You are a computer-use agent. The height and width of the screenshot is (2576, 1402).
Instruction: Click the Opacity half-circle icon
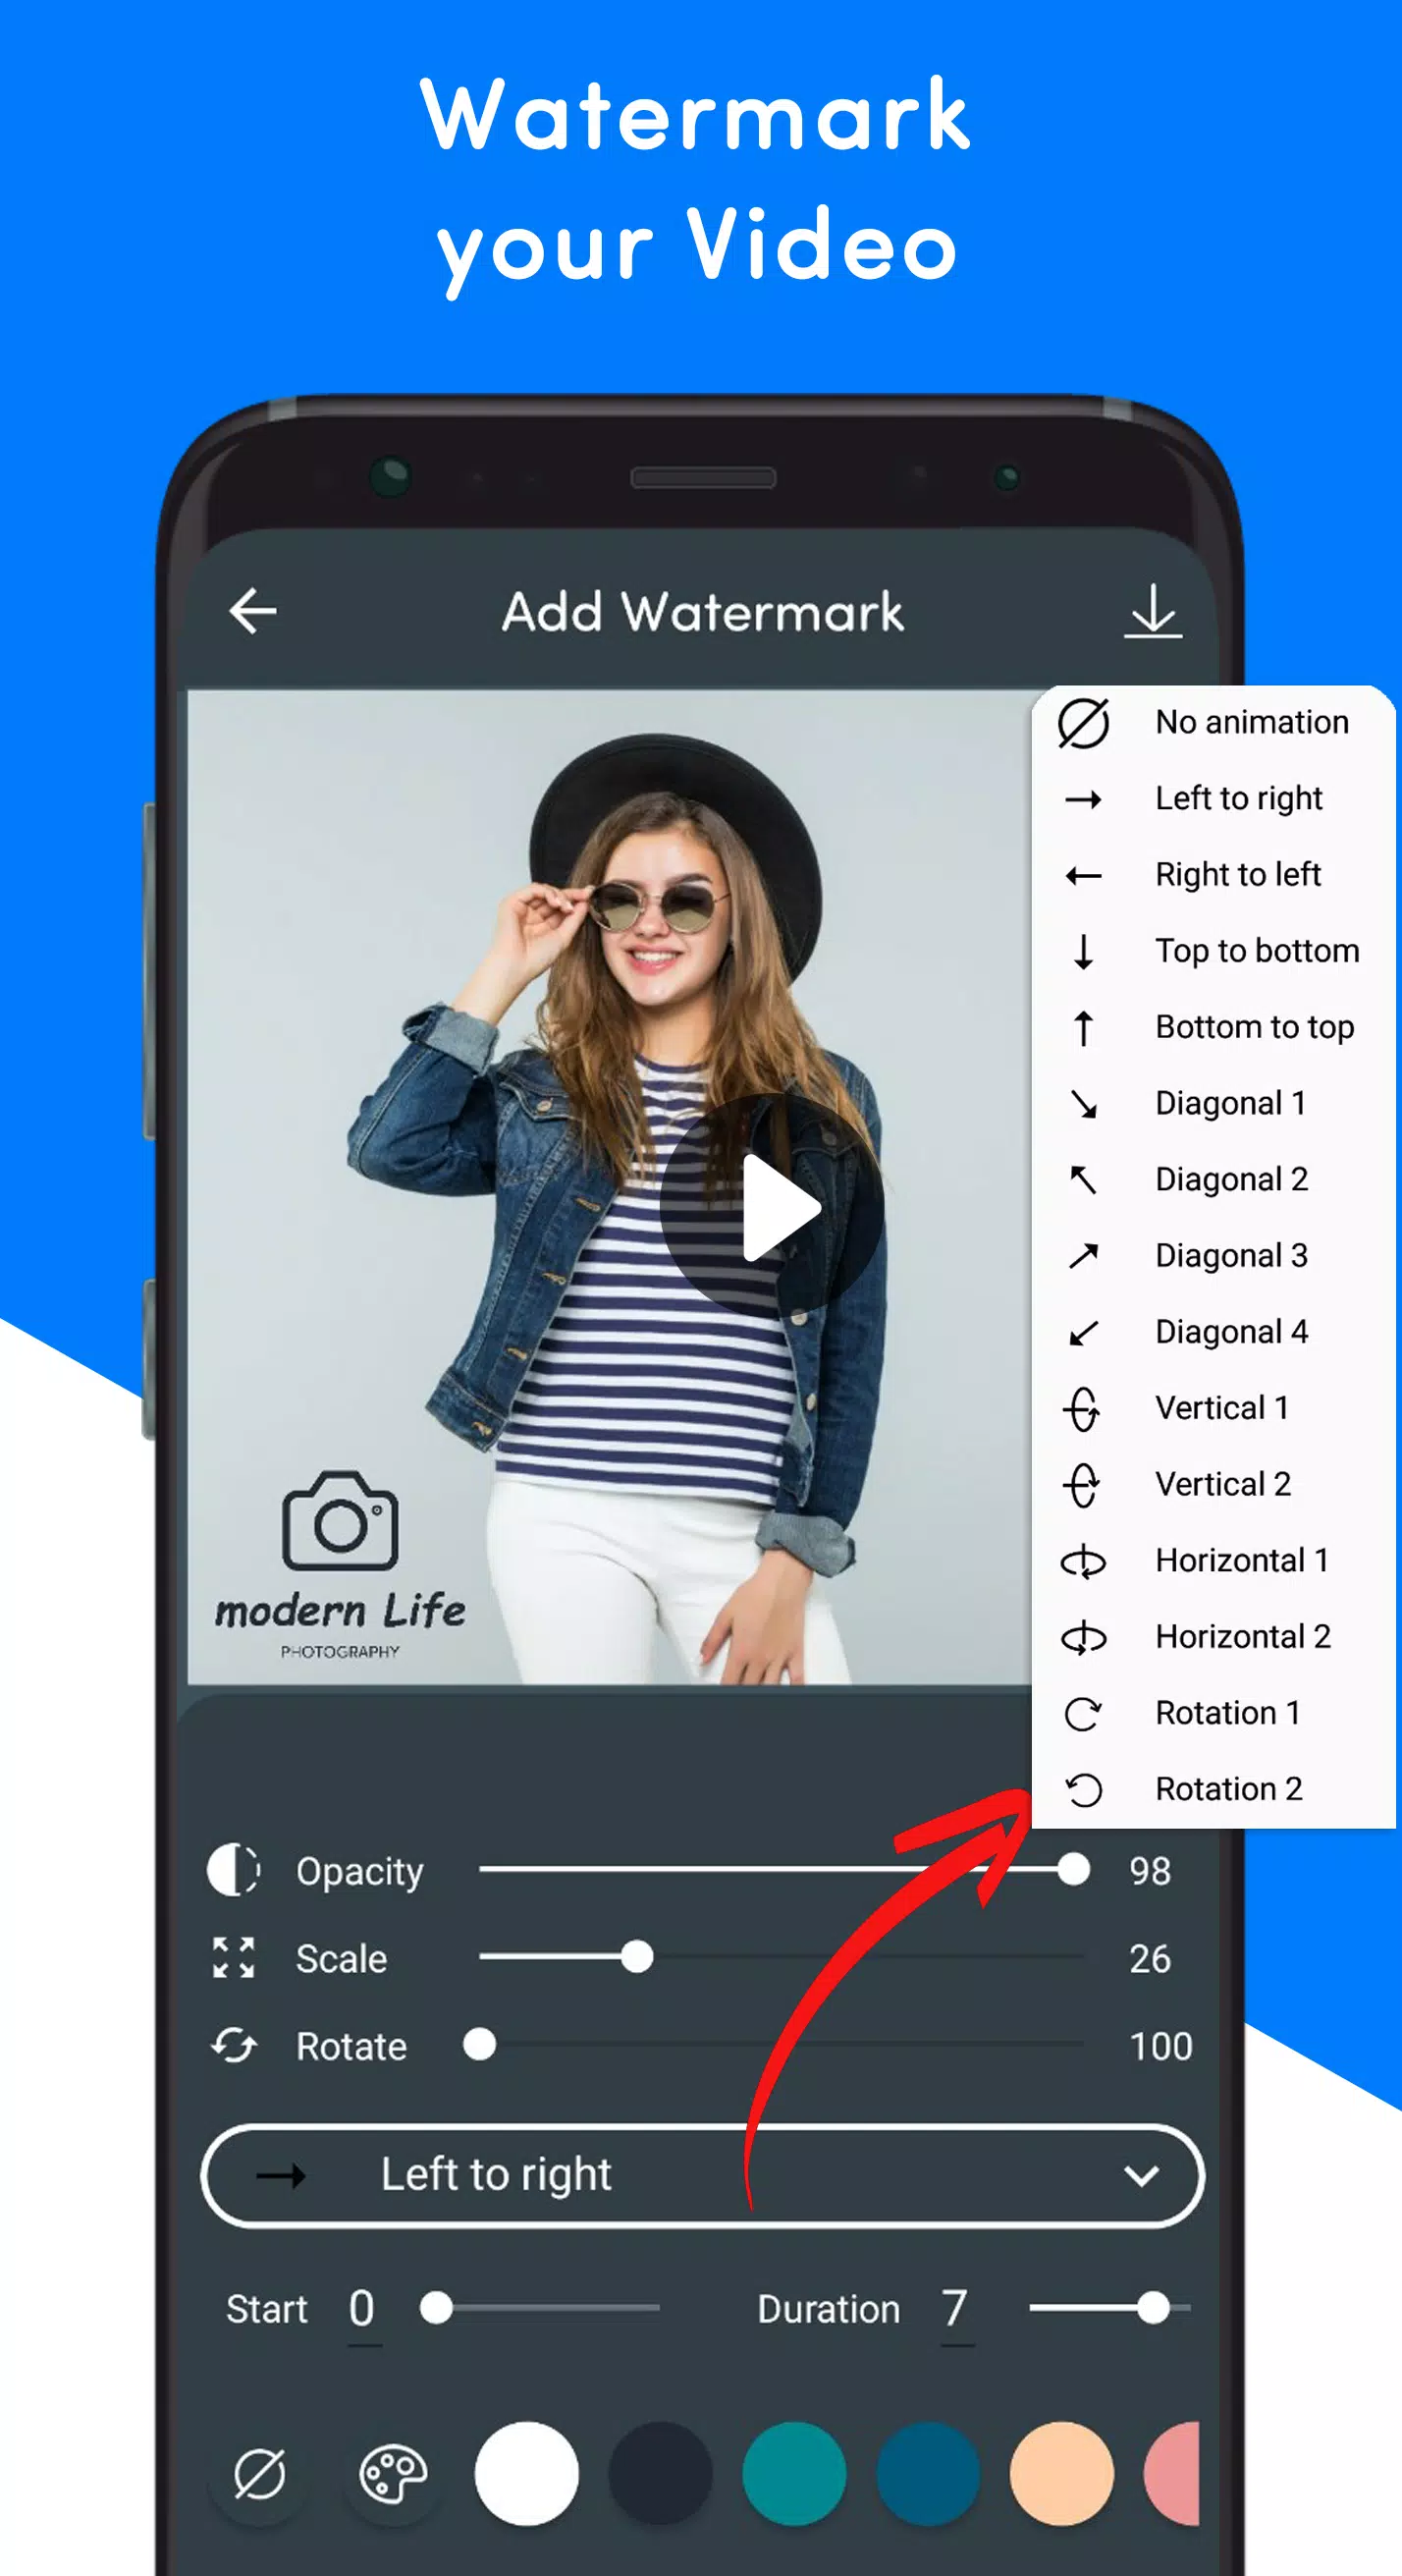(234, 1870)
